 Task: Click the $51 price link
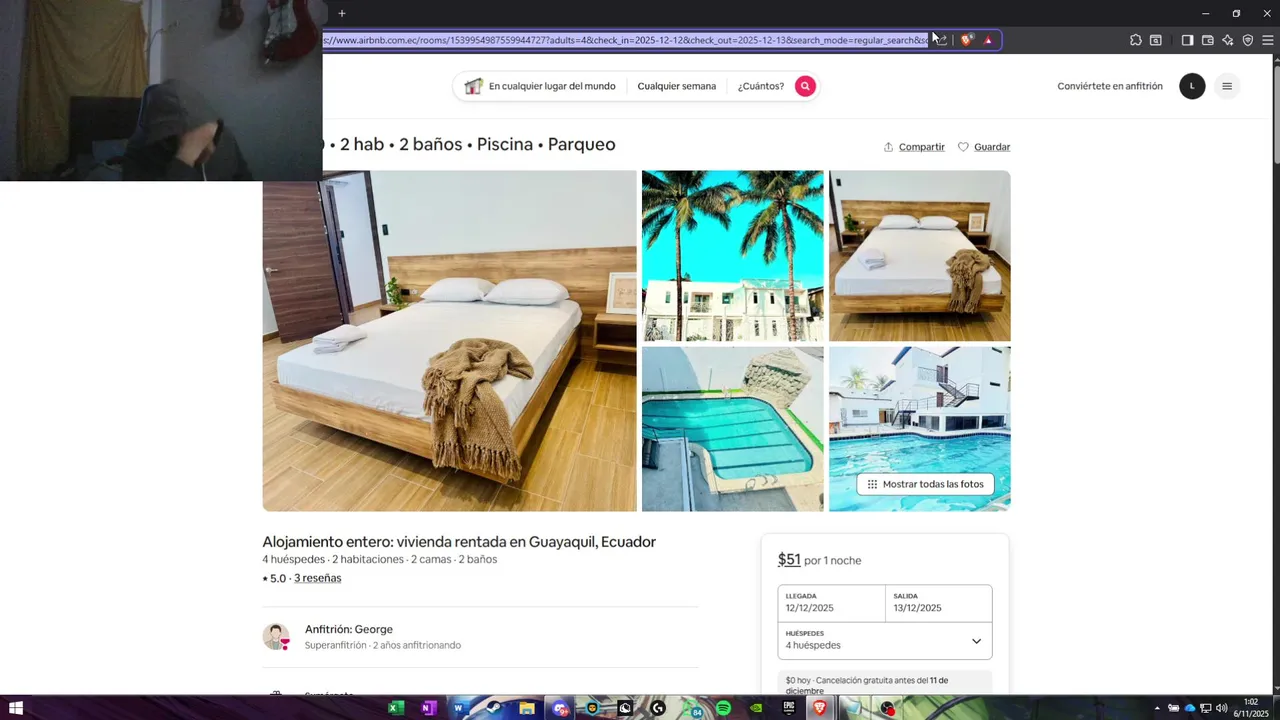click(789, 560)
